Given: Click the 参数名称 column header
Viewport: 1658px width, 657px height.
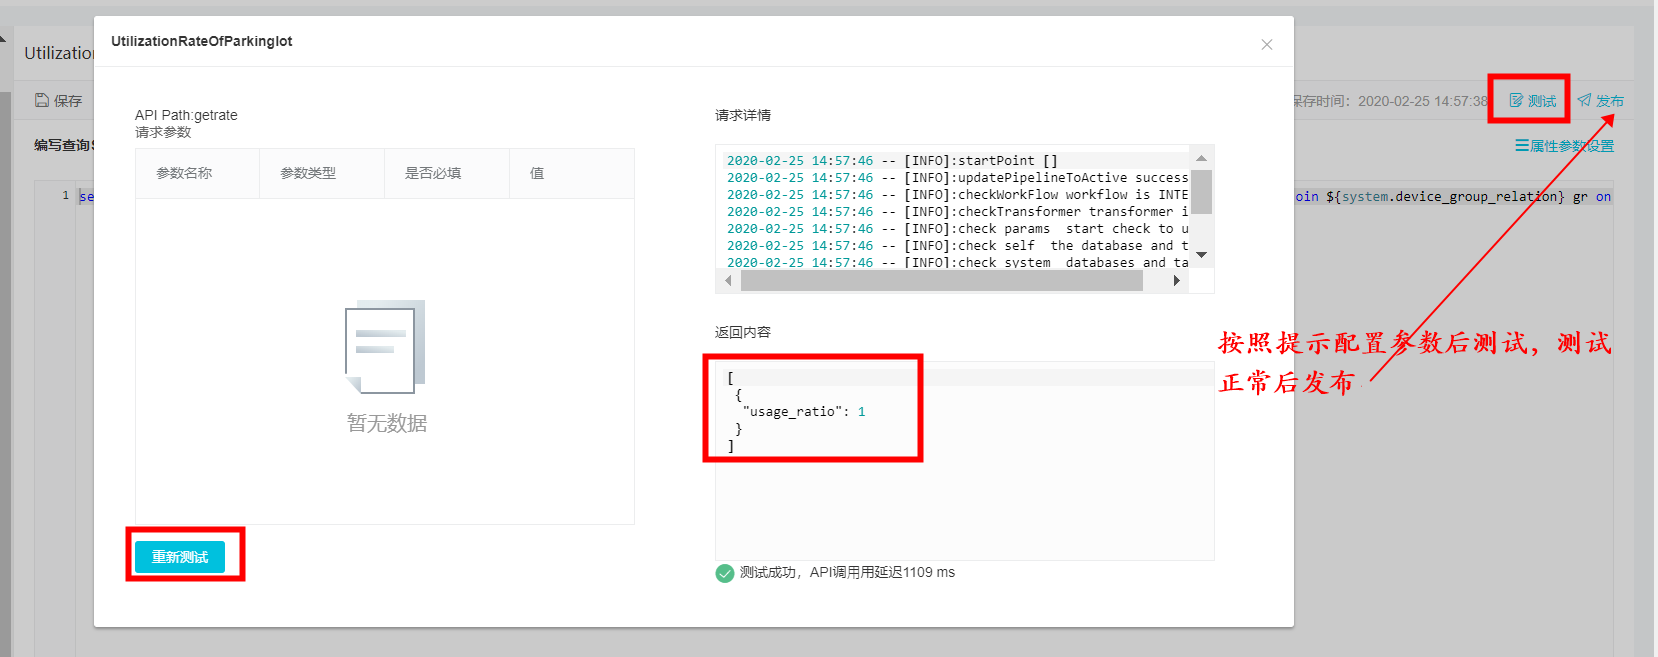Looking at the screenshot, I should pos(184,173).
